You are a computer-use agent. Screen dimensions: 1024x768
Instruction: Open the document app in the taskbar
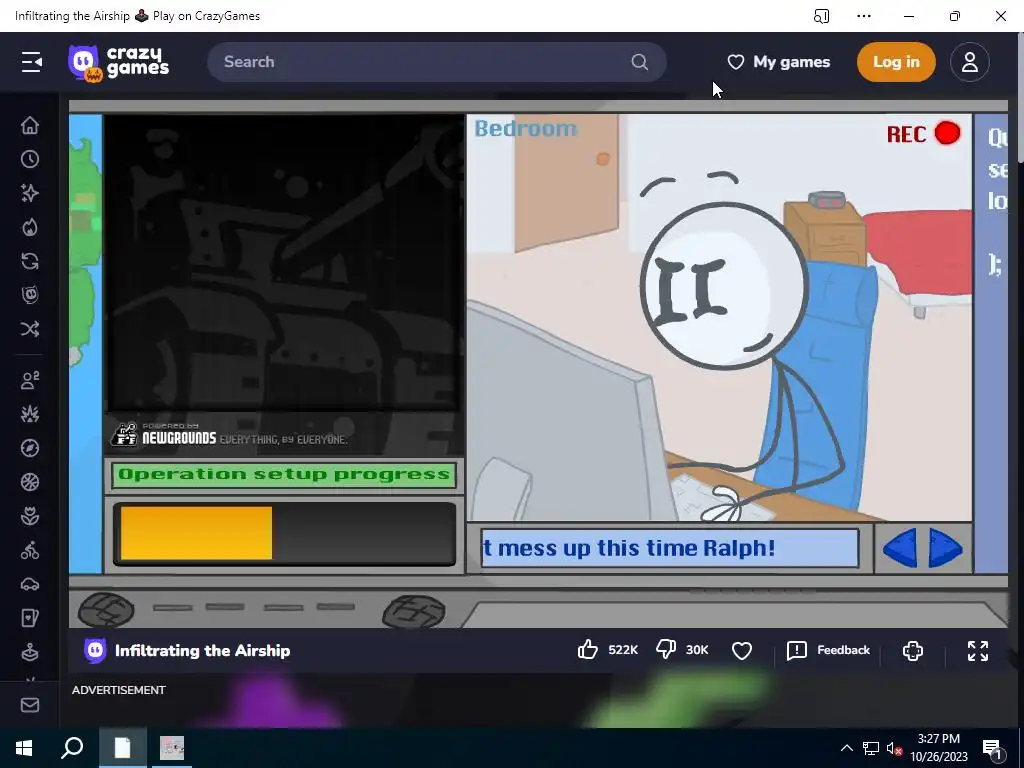click(x=122, y=748)
